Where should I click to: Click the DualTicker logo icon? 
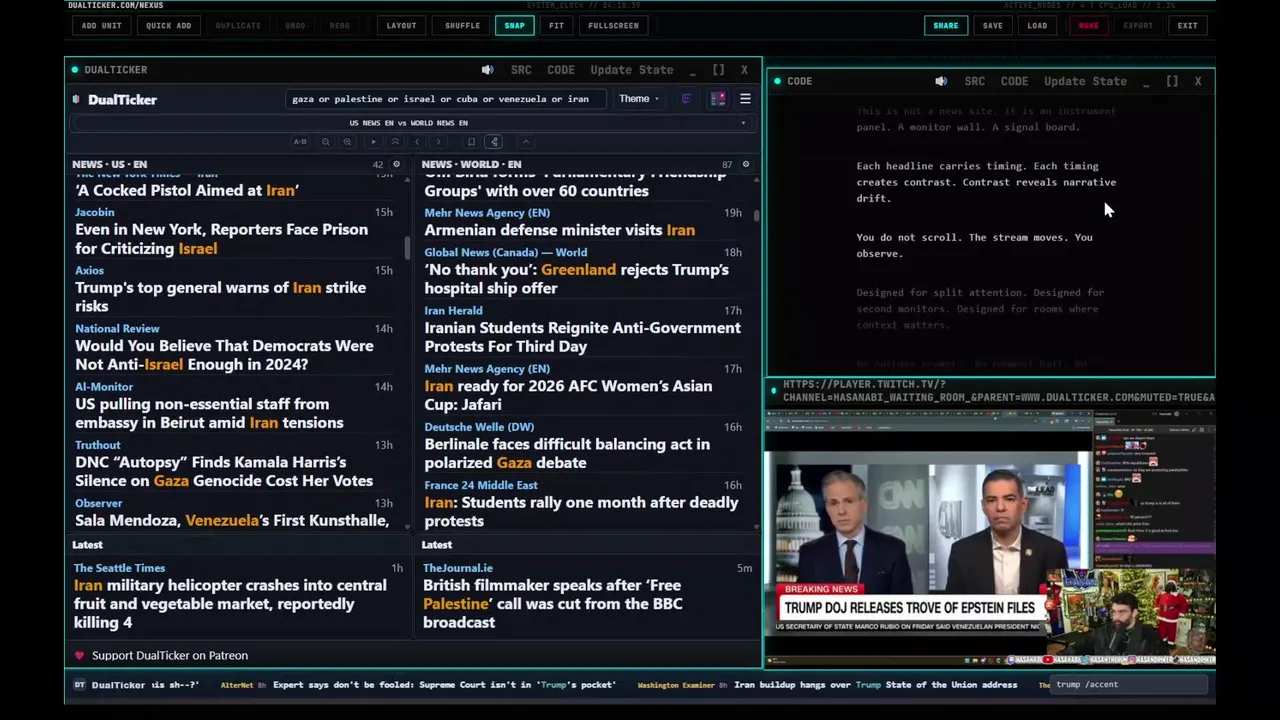click(x=76, y=99)
